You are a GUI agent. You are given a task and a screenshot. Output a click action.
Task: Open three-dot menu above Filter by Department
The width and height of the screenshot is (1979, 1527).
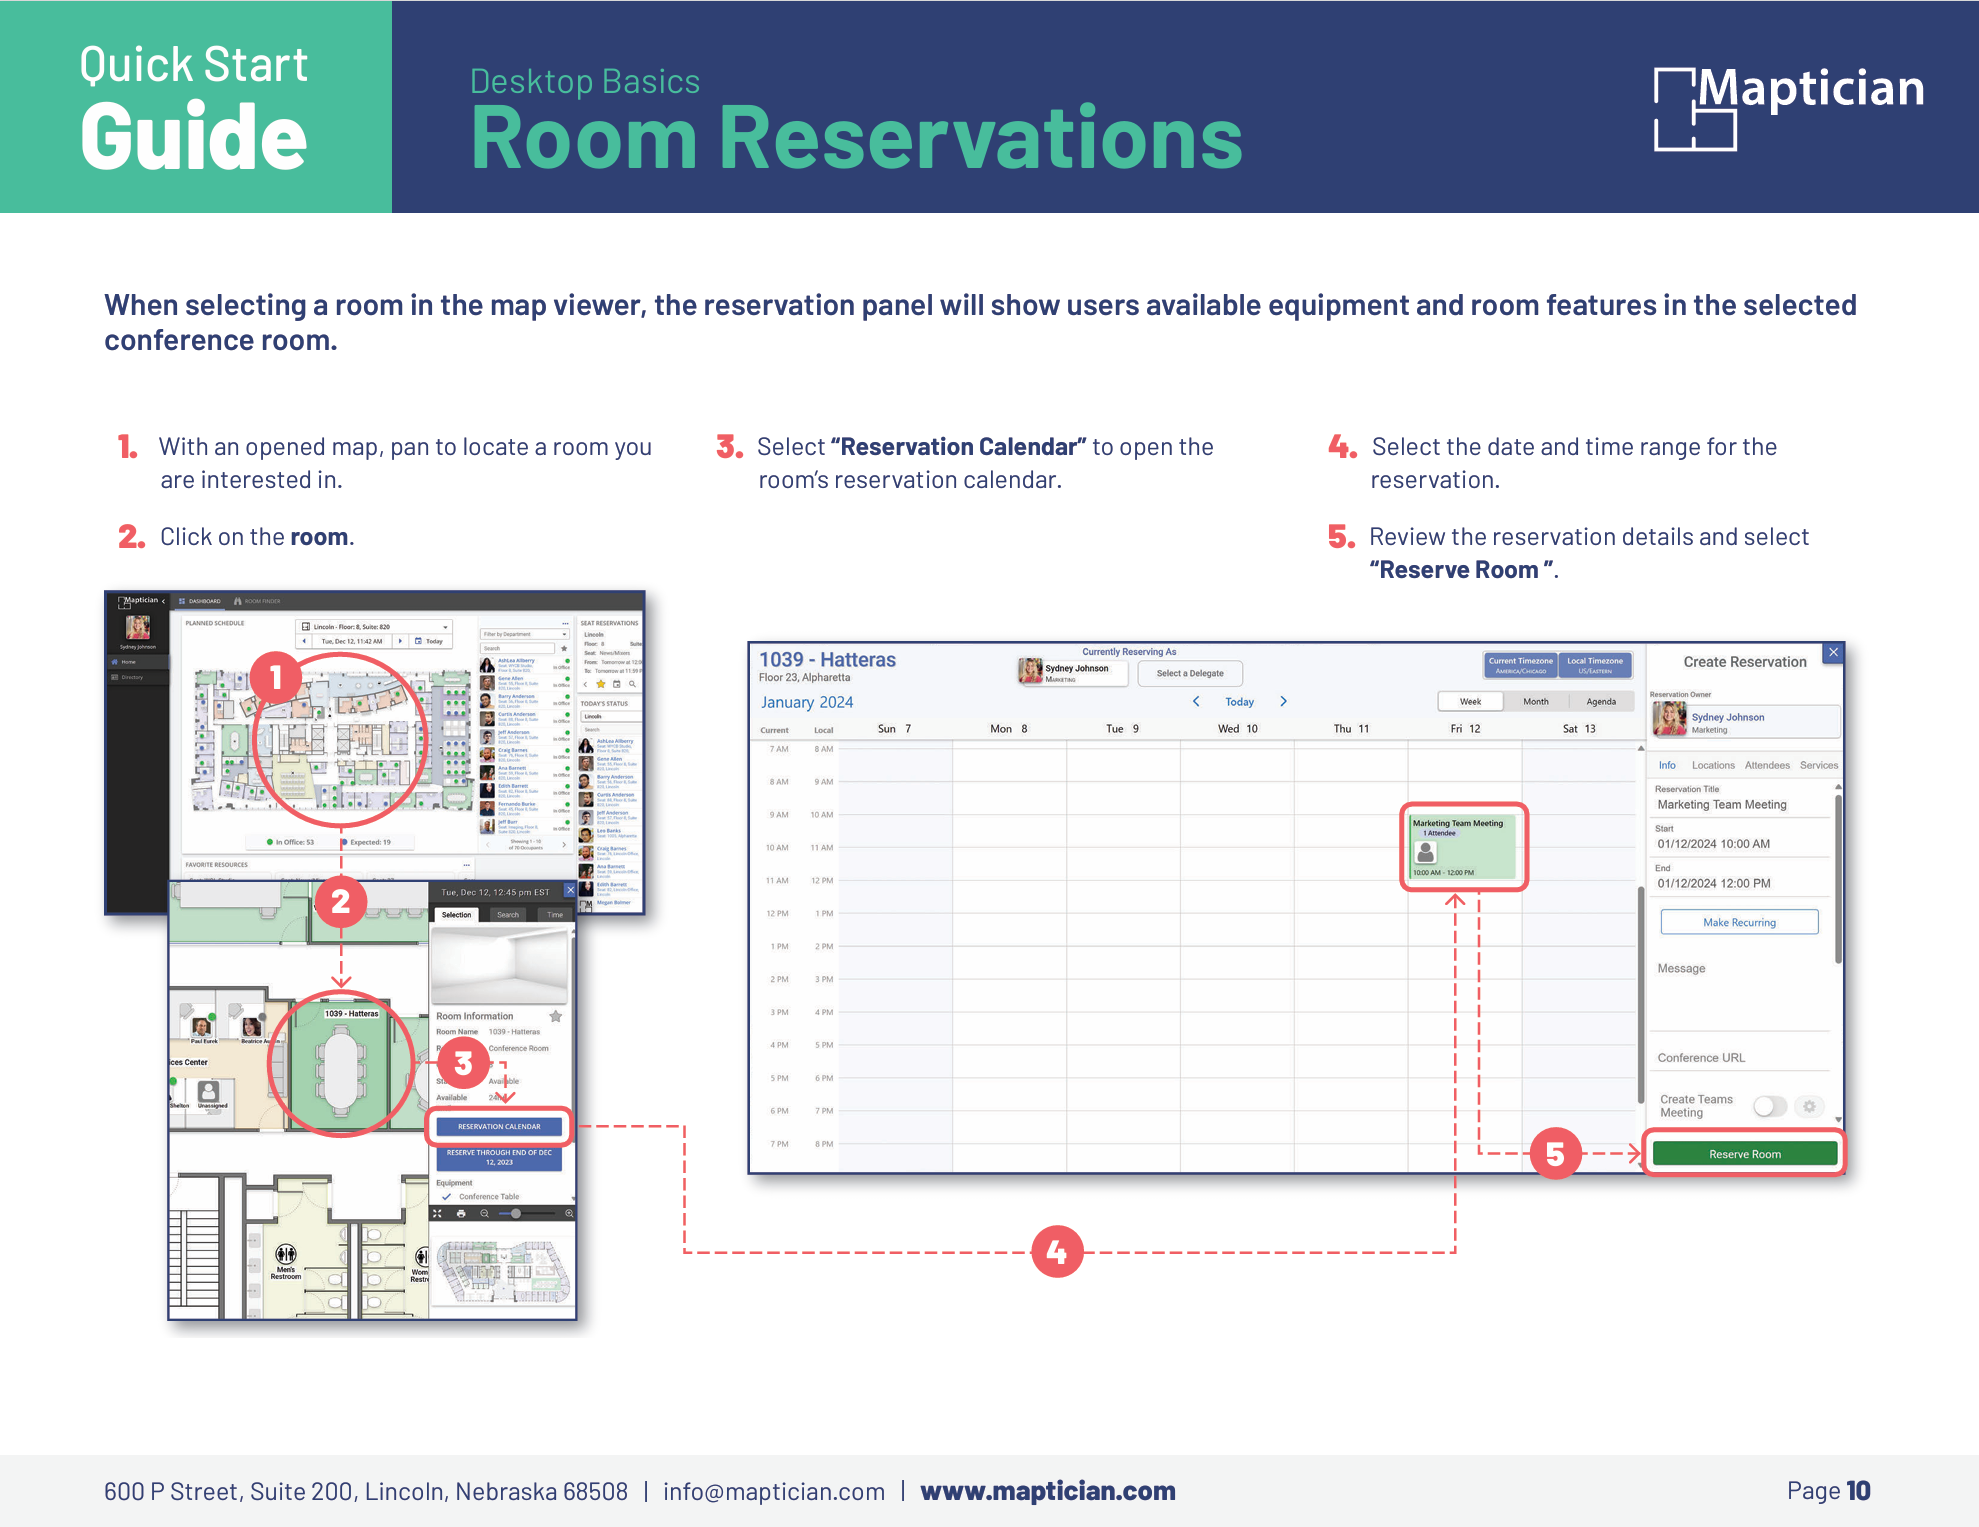click(x=565, y=624)
